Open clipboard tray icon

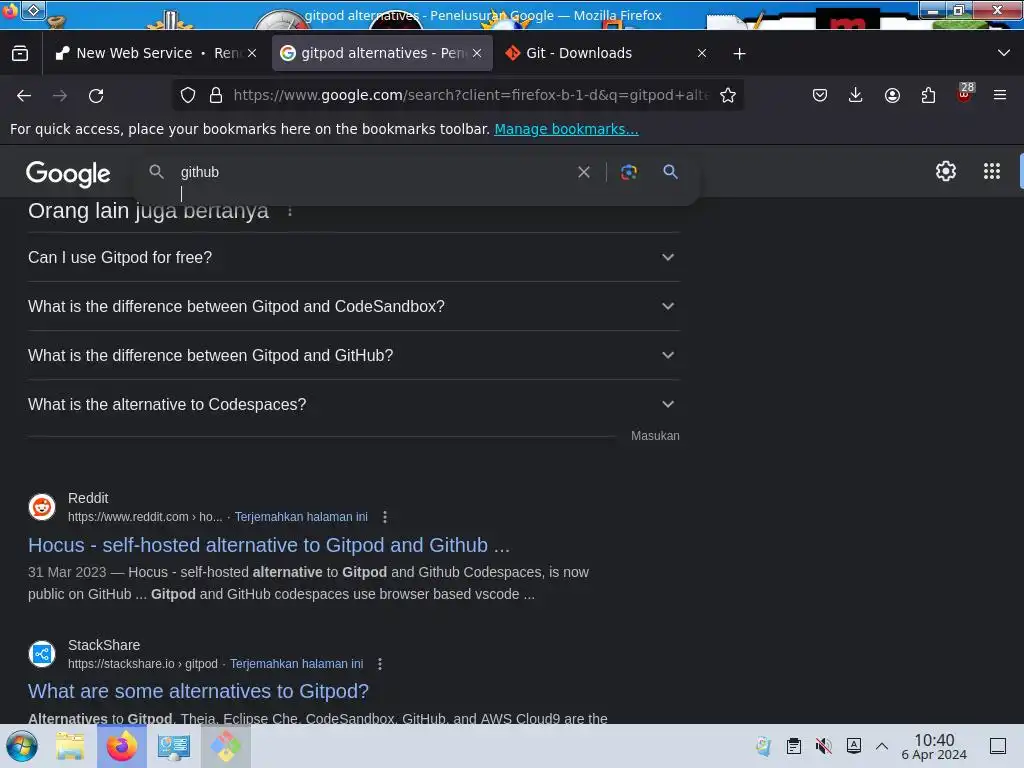click(x=793, y=746)
